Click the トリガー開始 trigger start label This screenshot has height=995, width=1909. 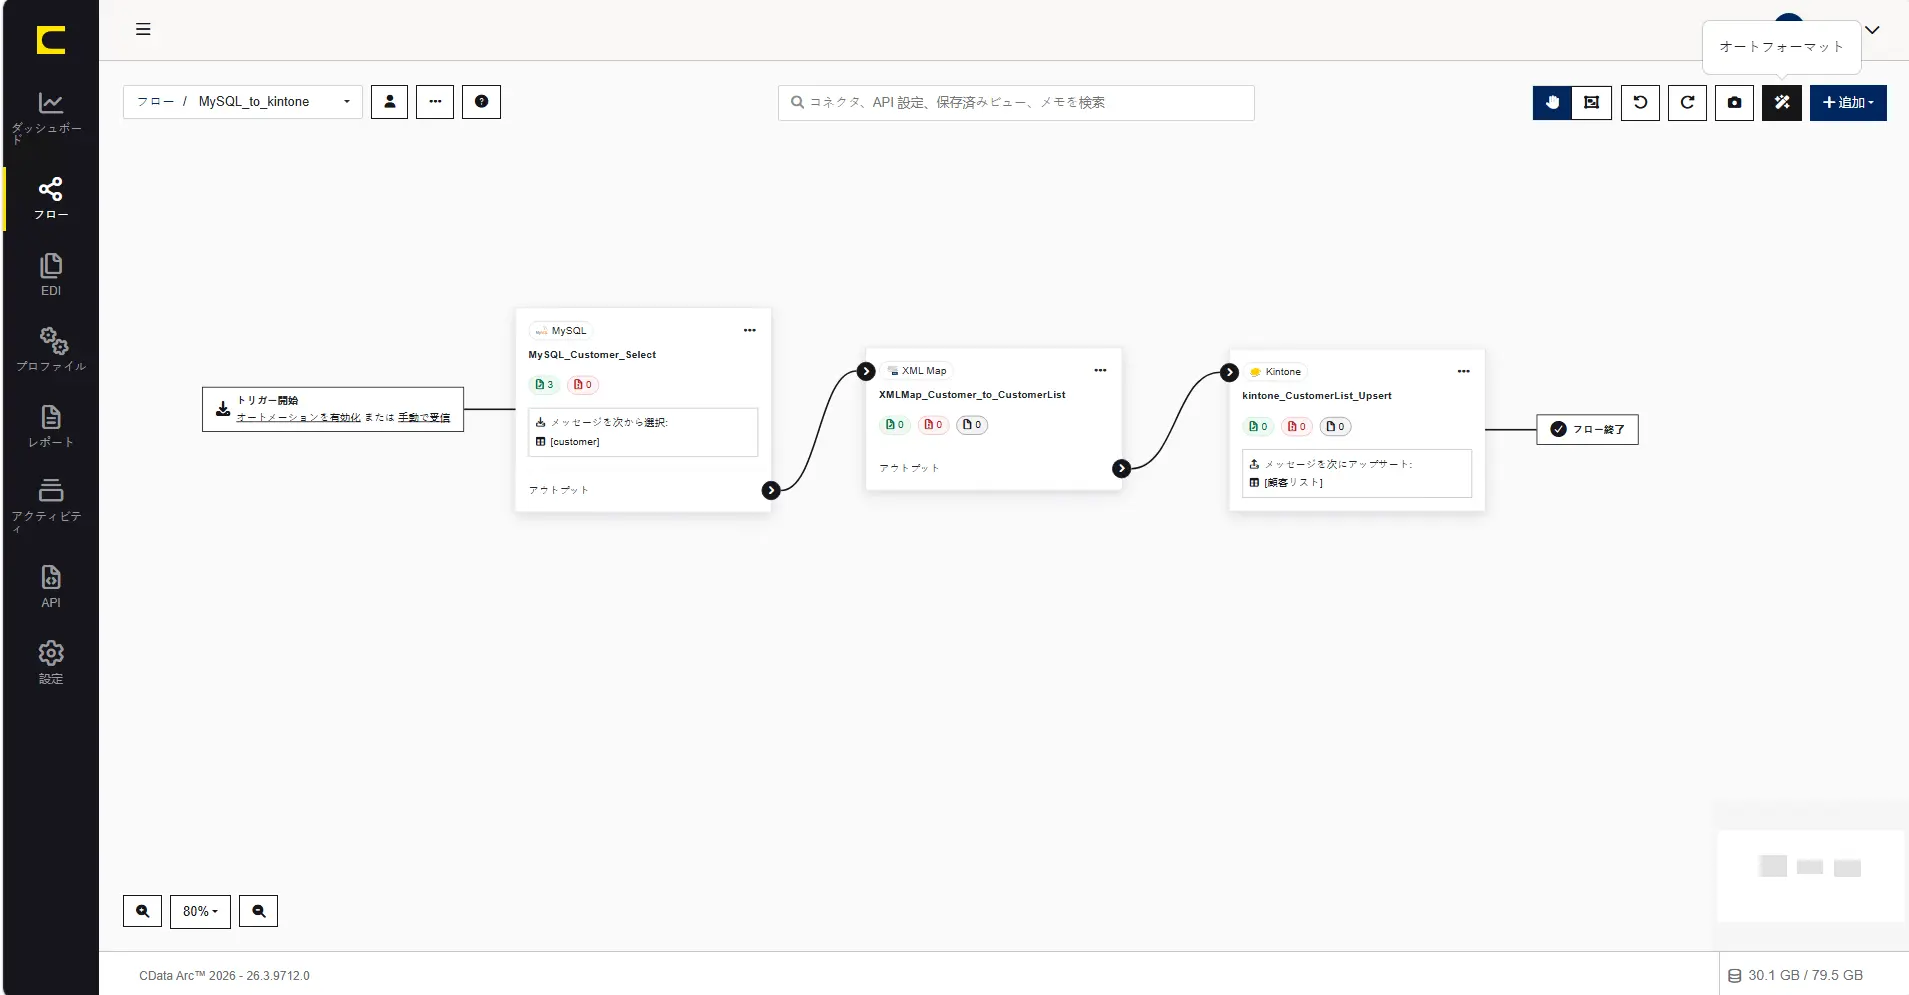point(267,400)
